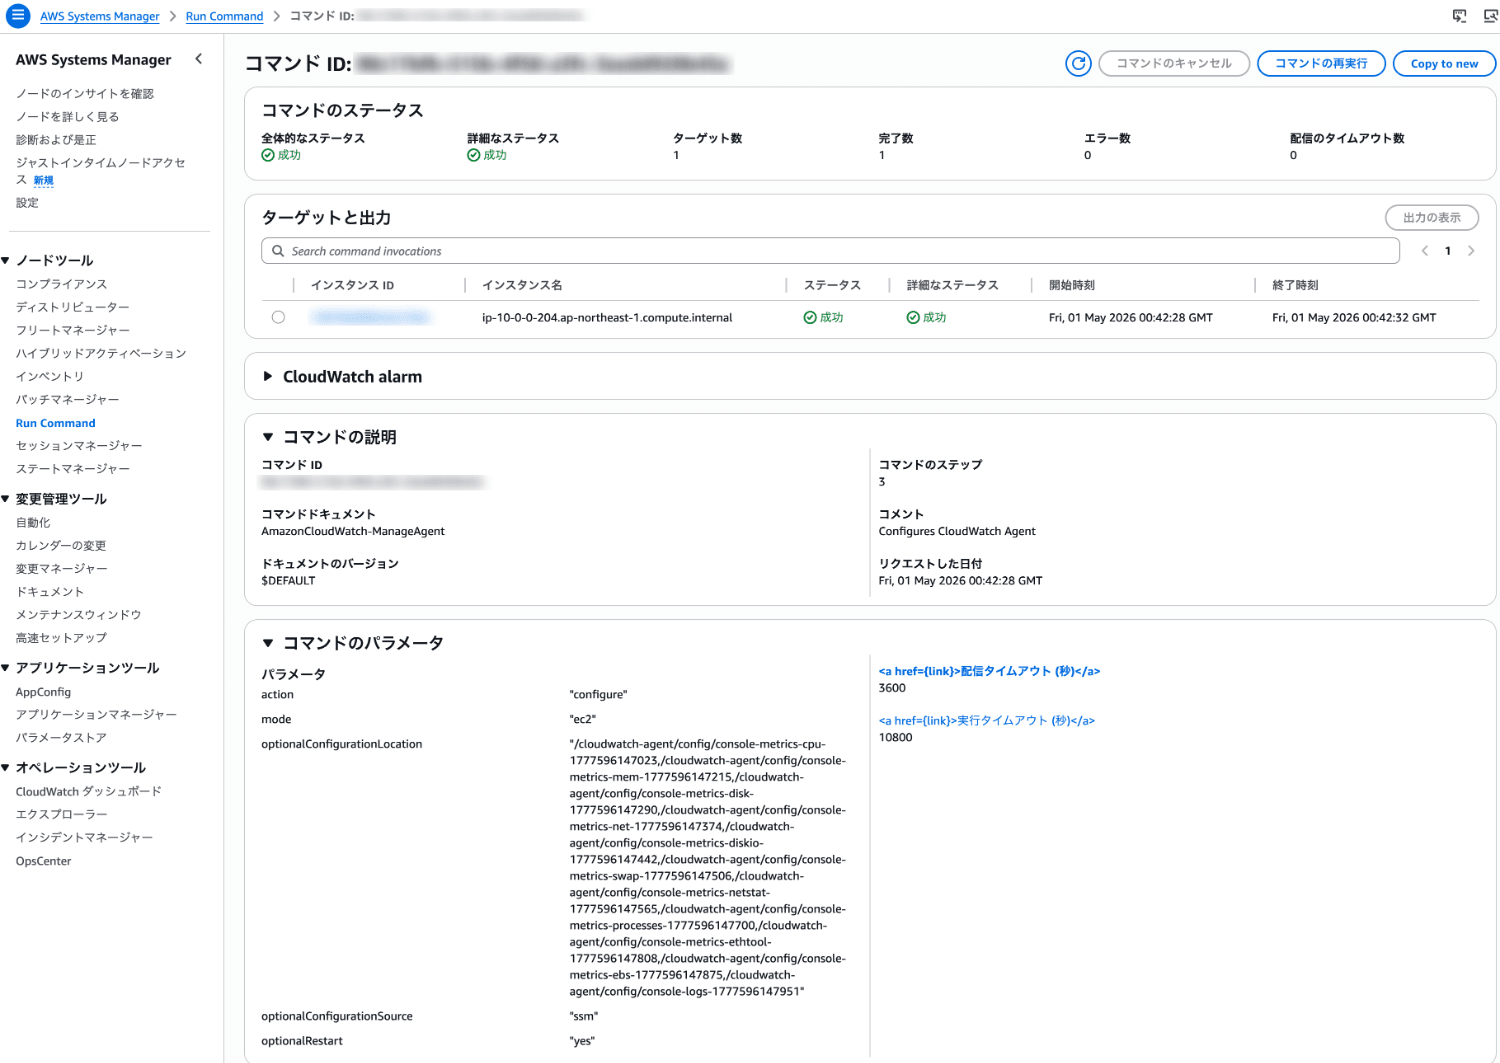Open 診断および是正 in sidebar
The image size is (1500, 1063).
[x=56, y=140]
